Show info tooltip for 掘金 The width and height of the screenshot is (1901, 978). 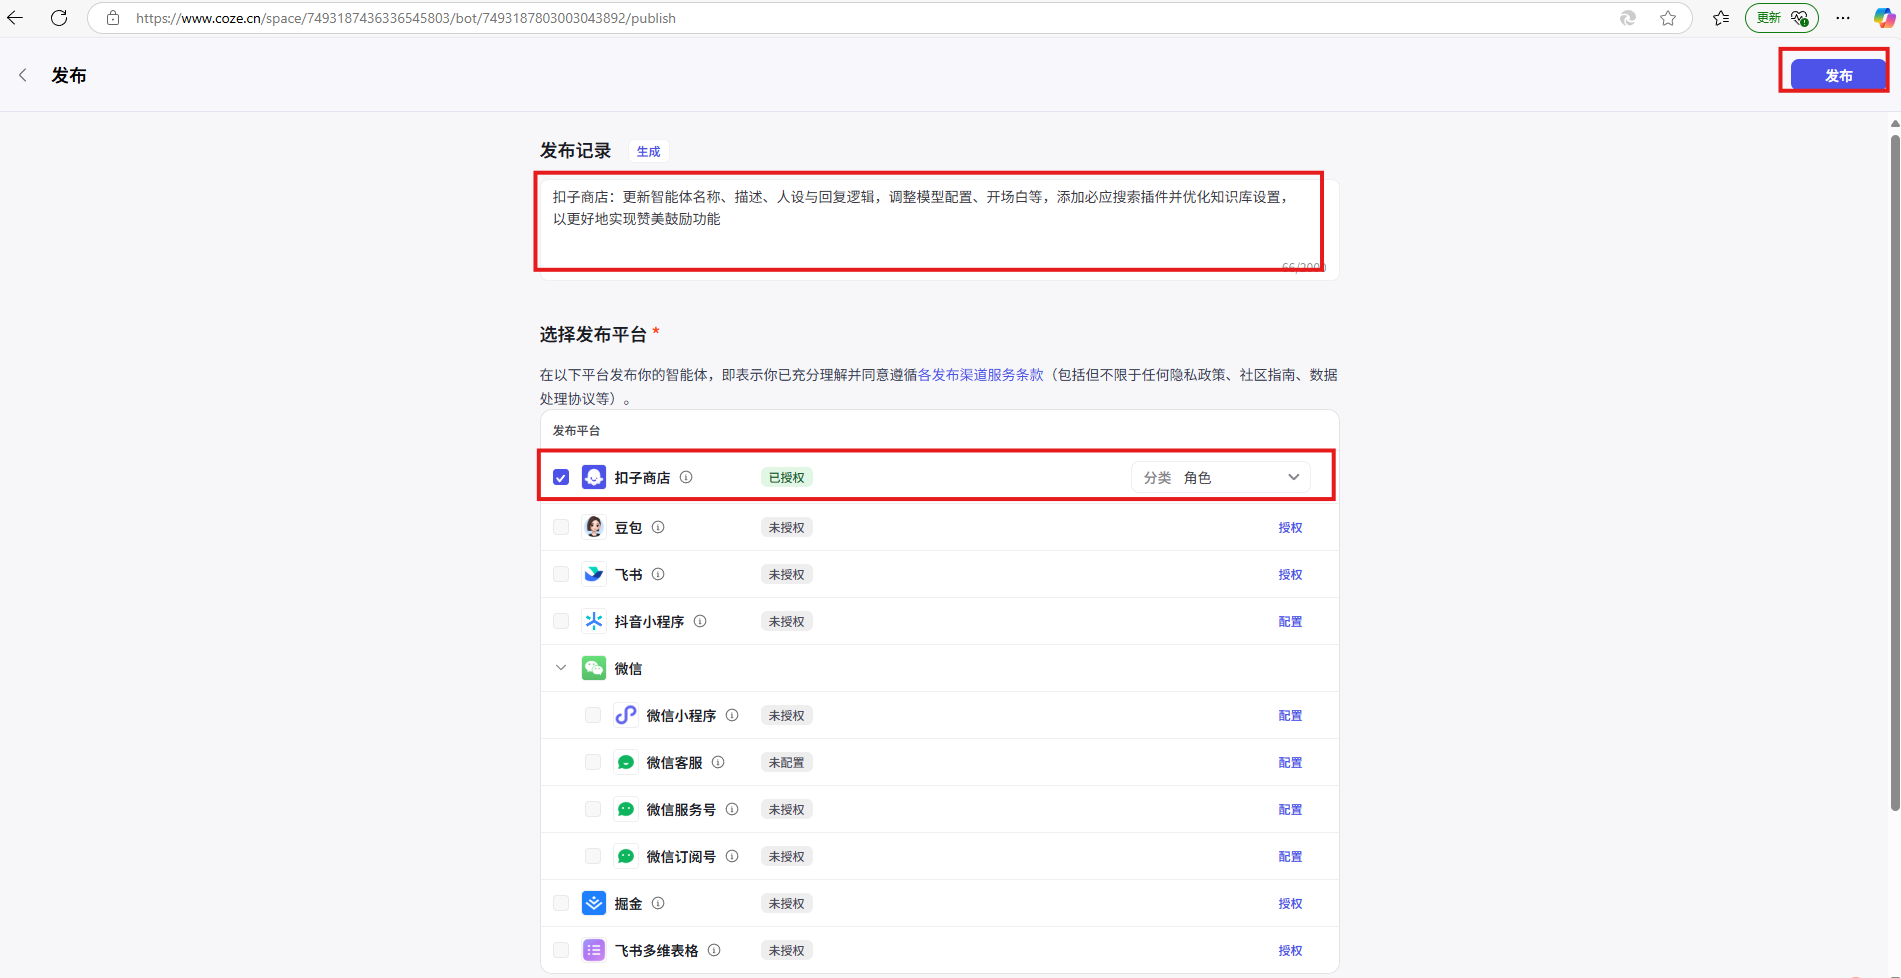click(x=658, y=903)
